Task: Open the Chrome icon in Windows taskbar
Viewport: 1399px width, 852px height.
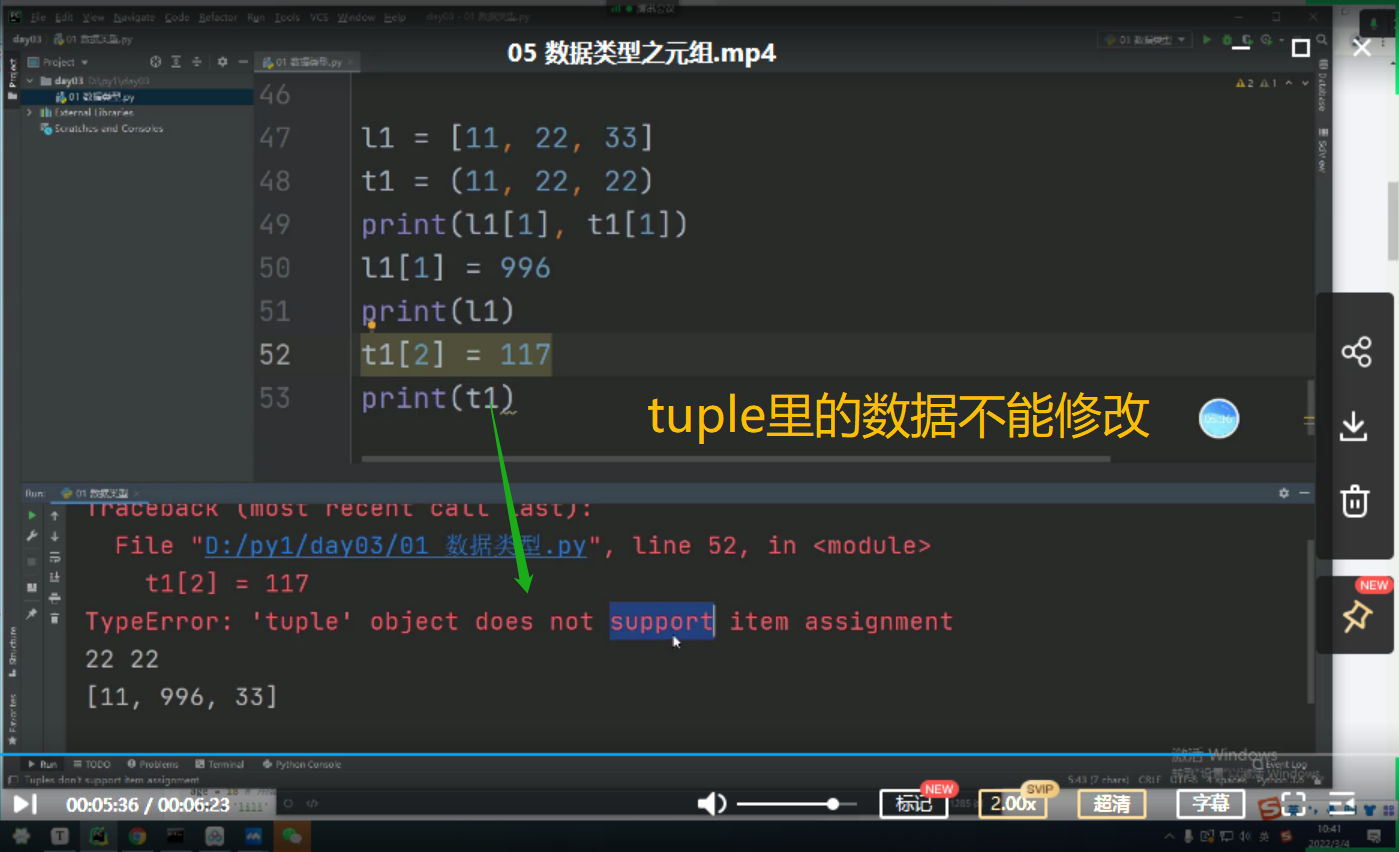Action: click(x=137, y=836)
